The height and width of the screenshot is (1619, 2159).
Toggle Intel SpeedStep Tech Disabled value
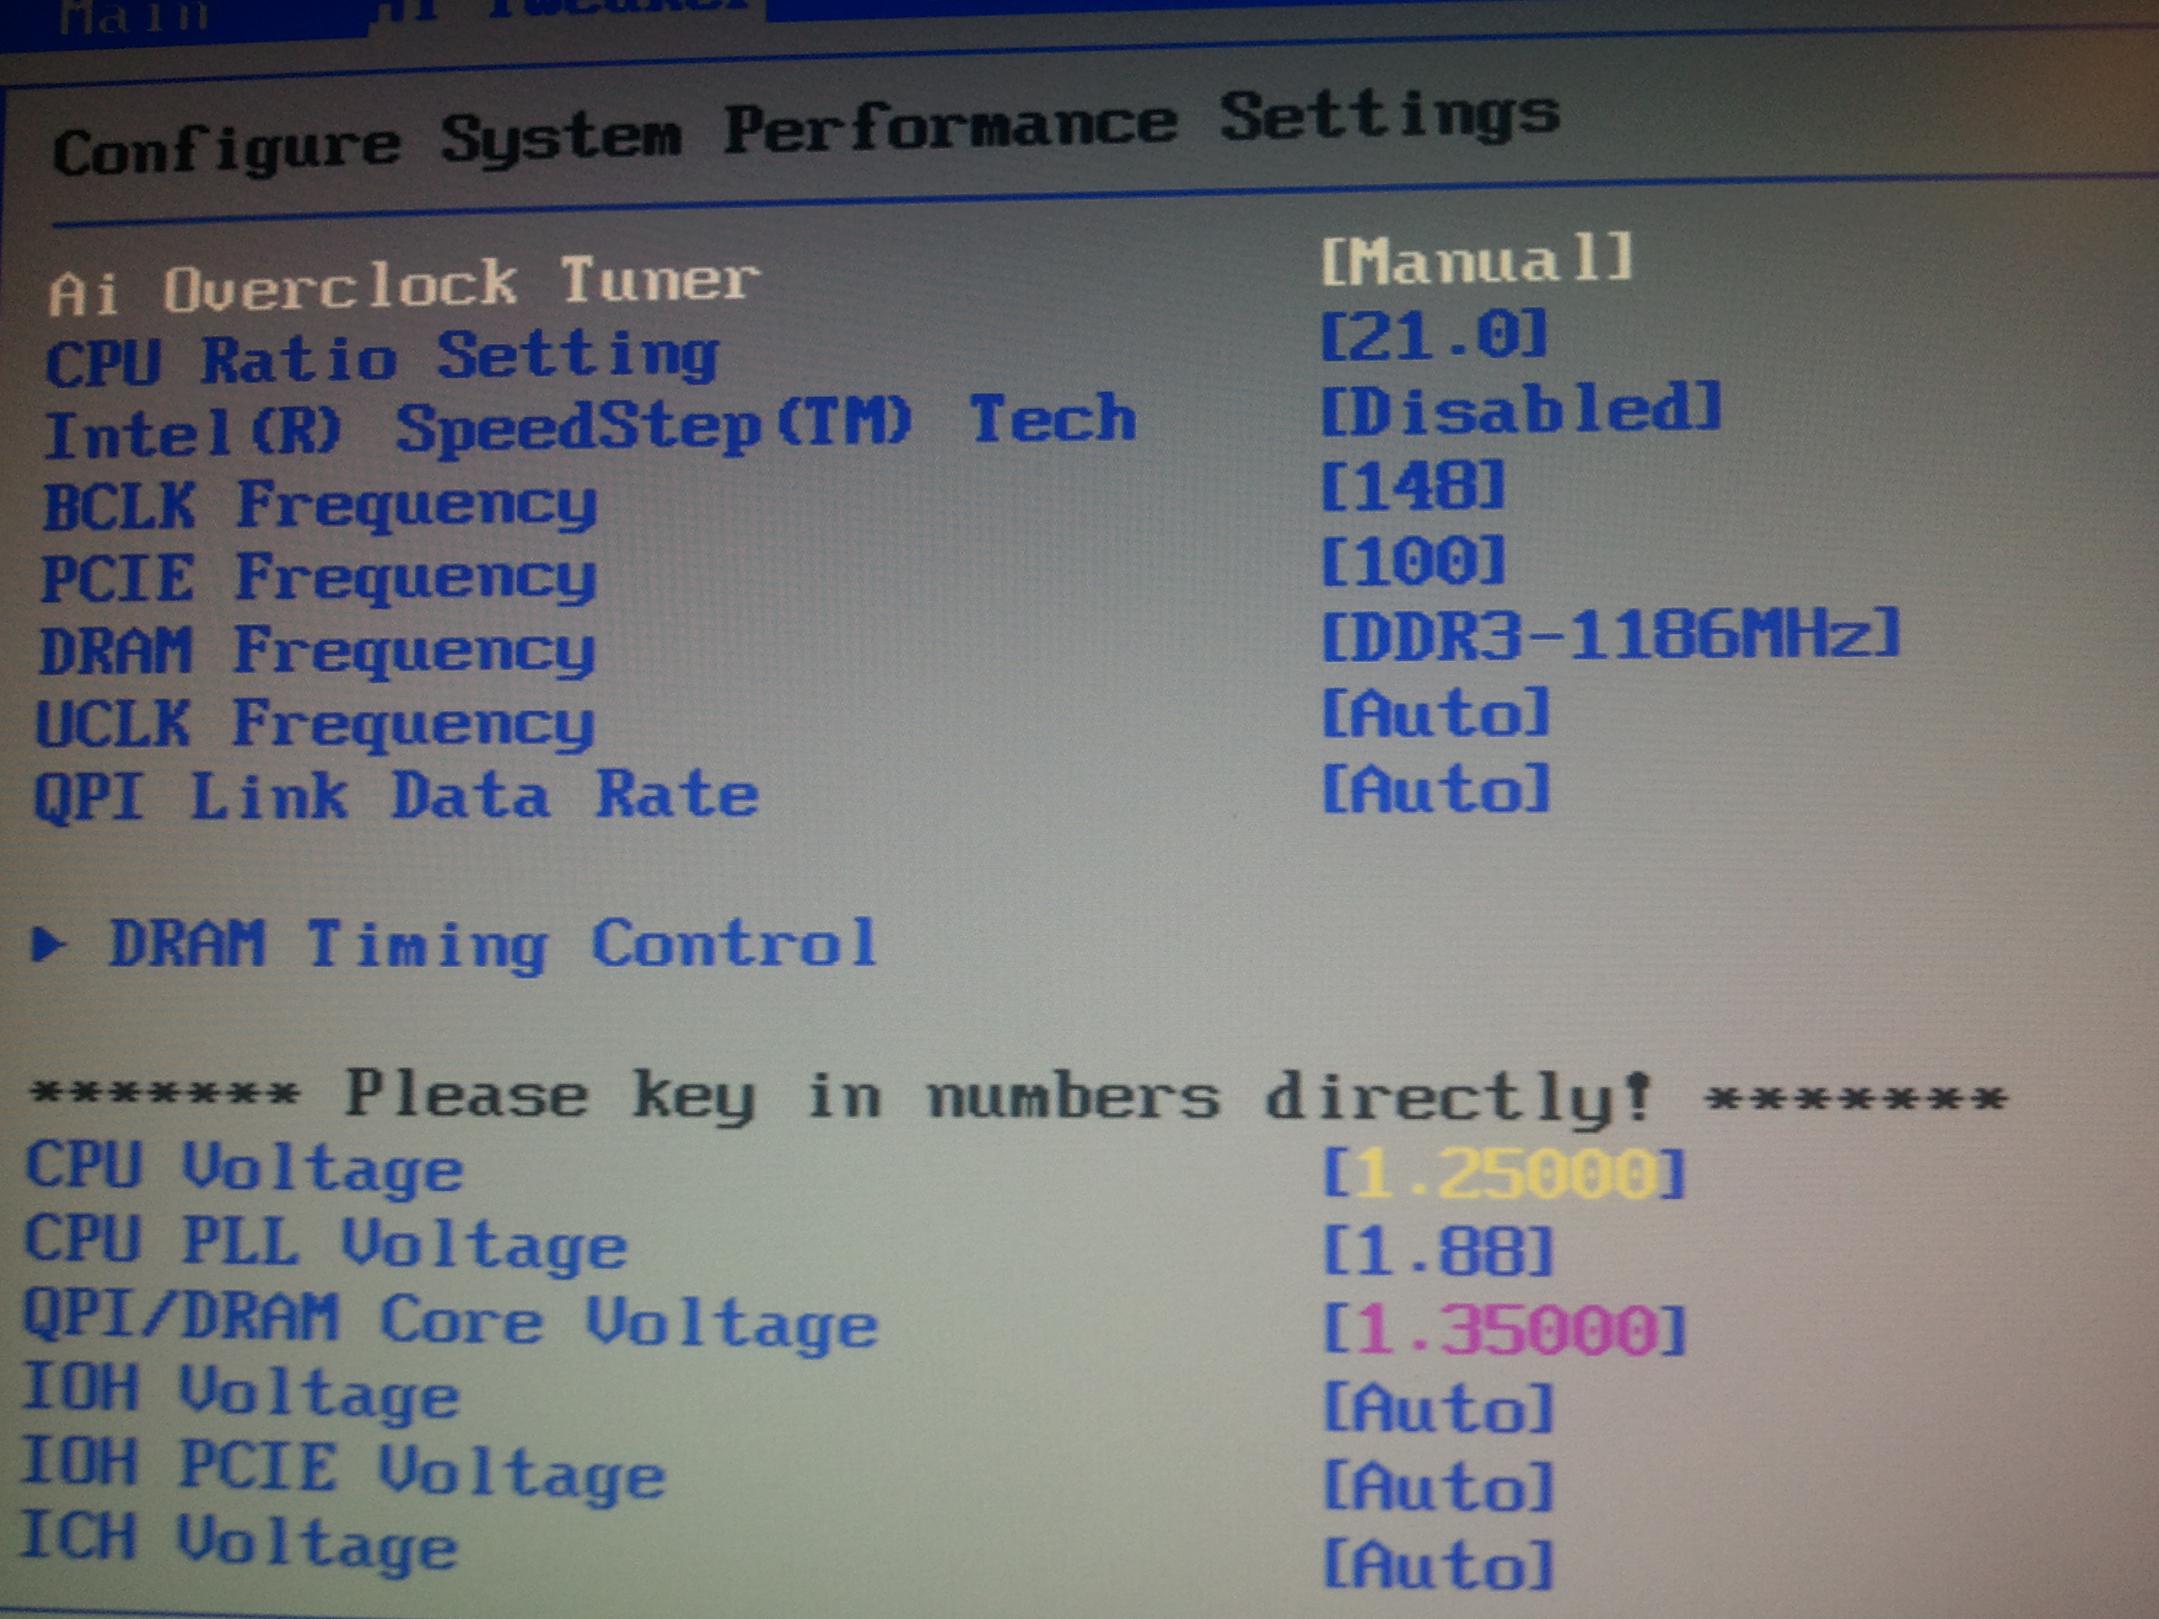click(x=1520, y=410)
